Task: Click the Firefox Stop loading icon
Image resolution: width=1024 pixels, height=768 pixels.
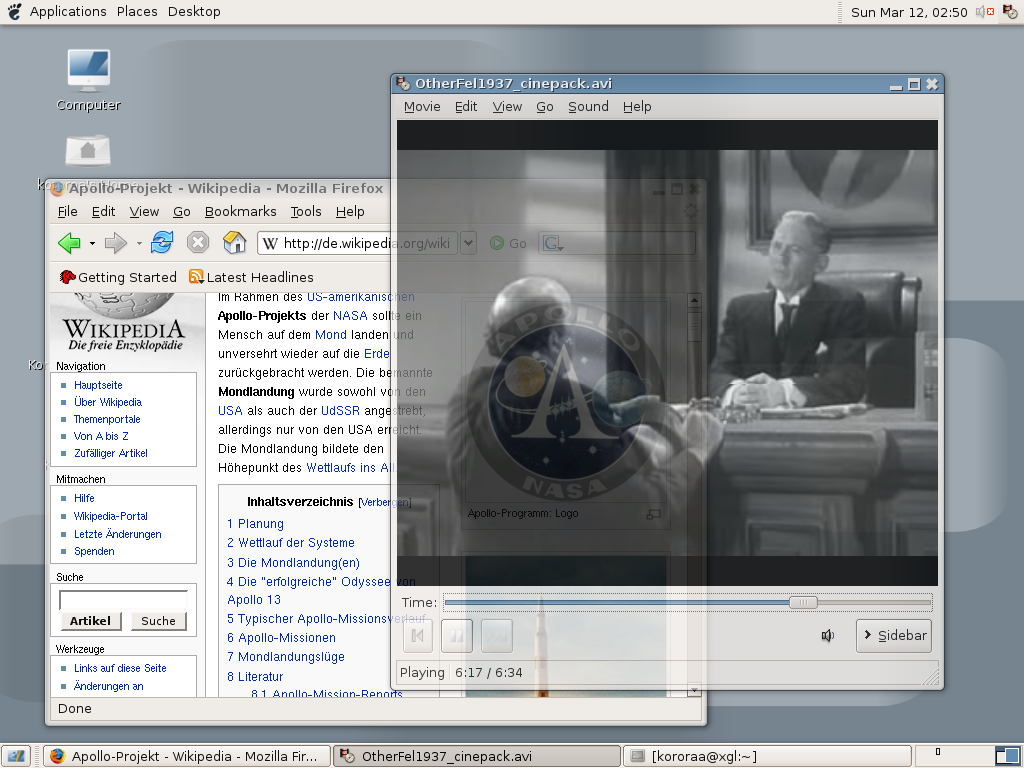Action: (x=197, y=242)
